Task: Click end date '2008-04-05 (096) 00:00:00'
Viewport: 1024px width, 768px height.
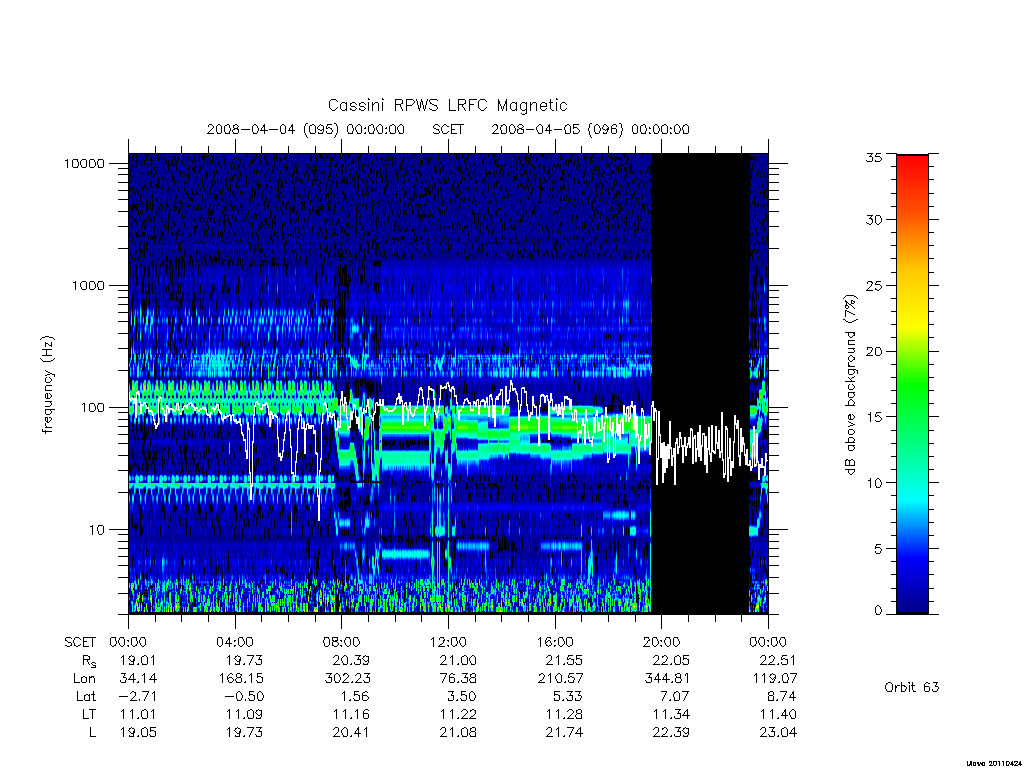Action: [x=590, y=129]
